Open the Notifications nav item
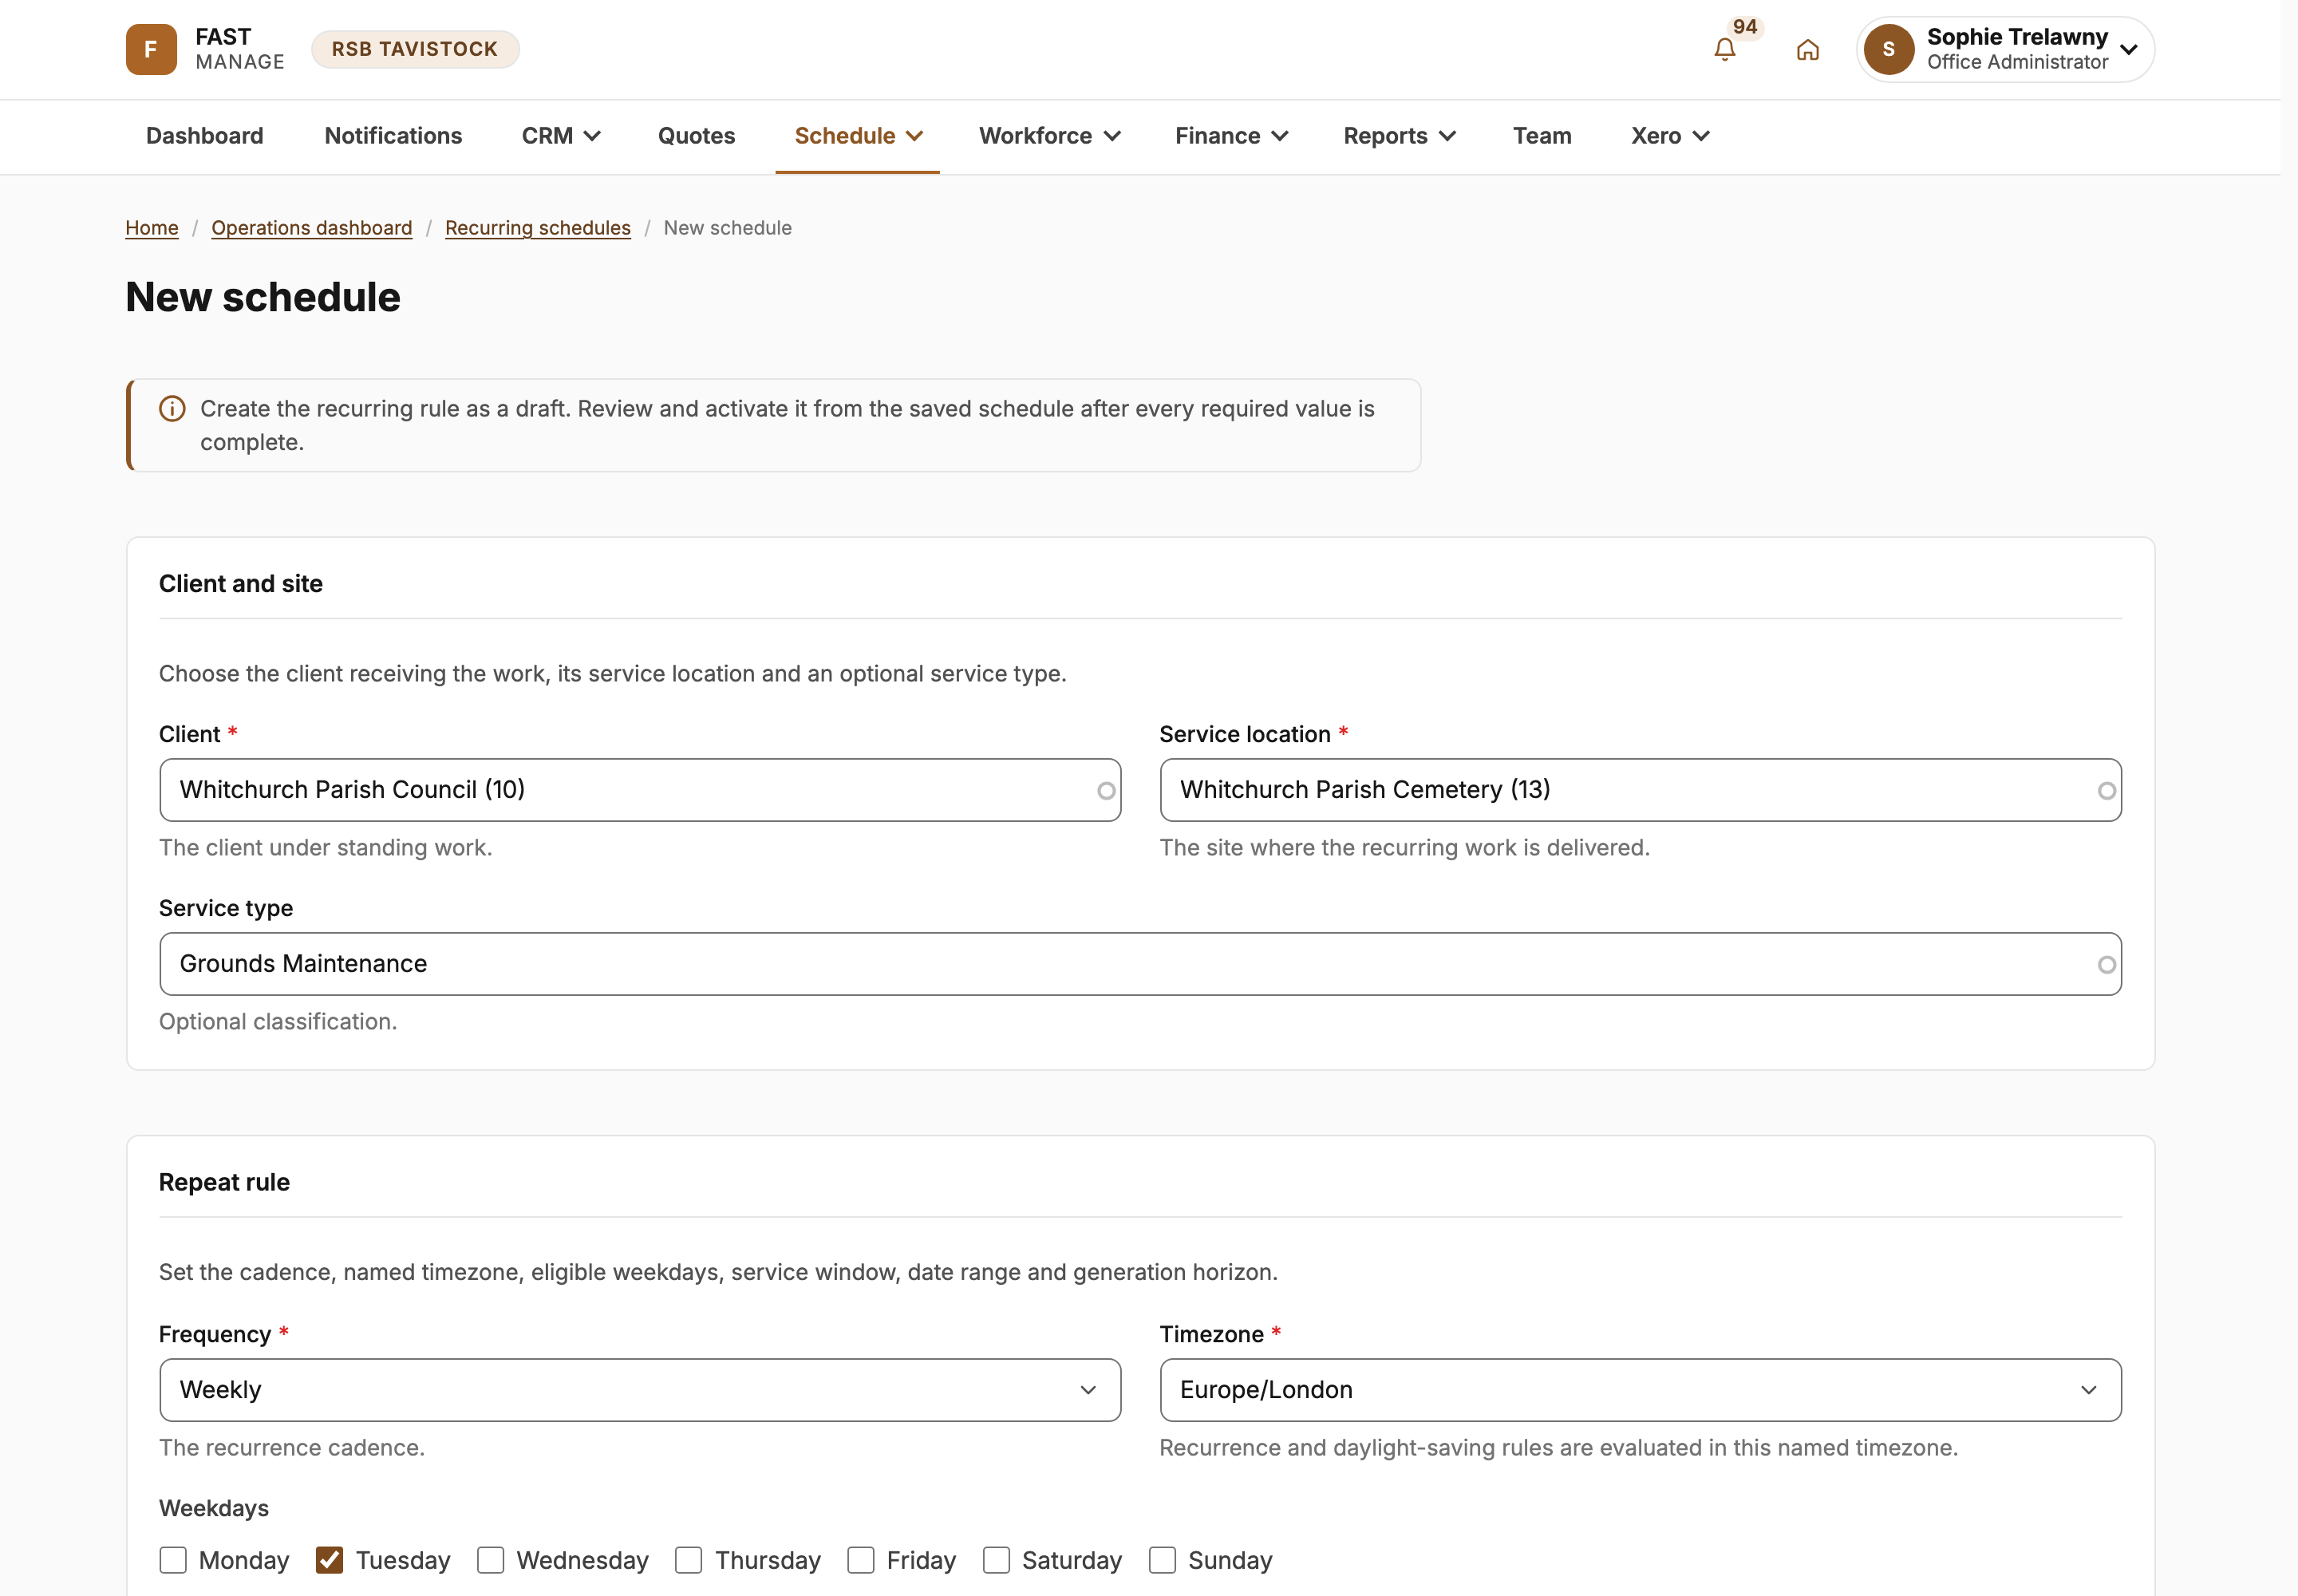Screen dimensions: 2298x1596 point(393,136)
